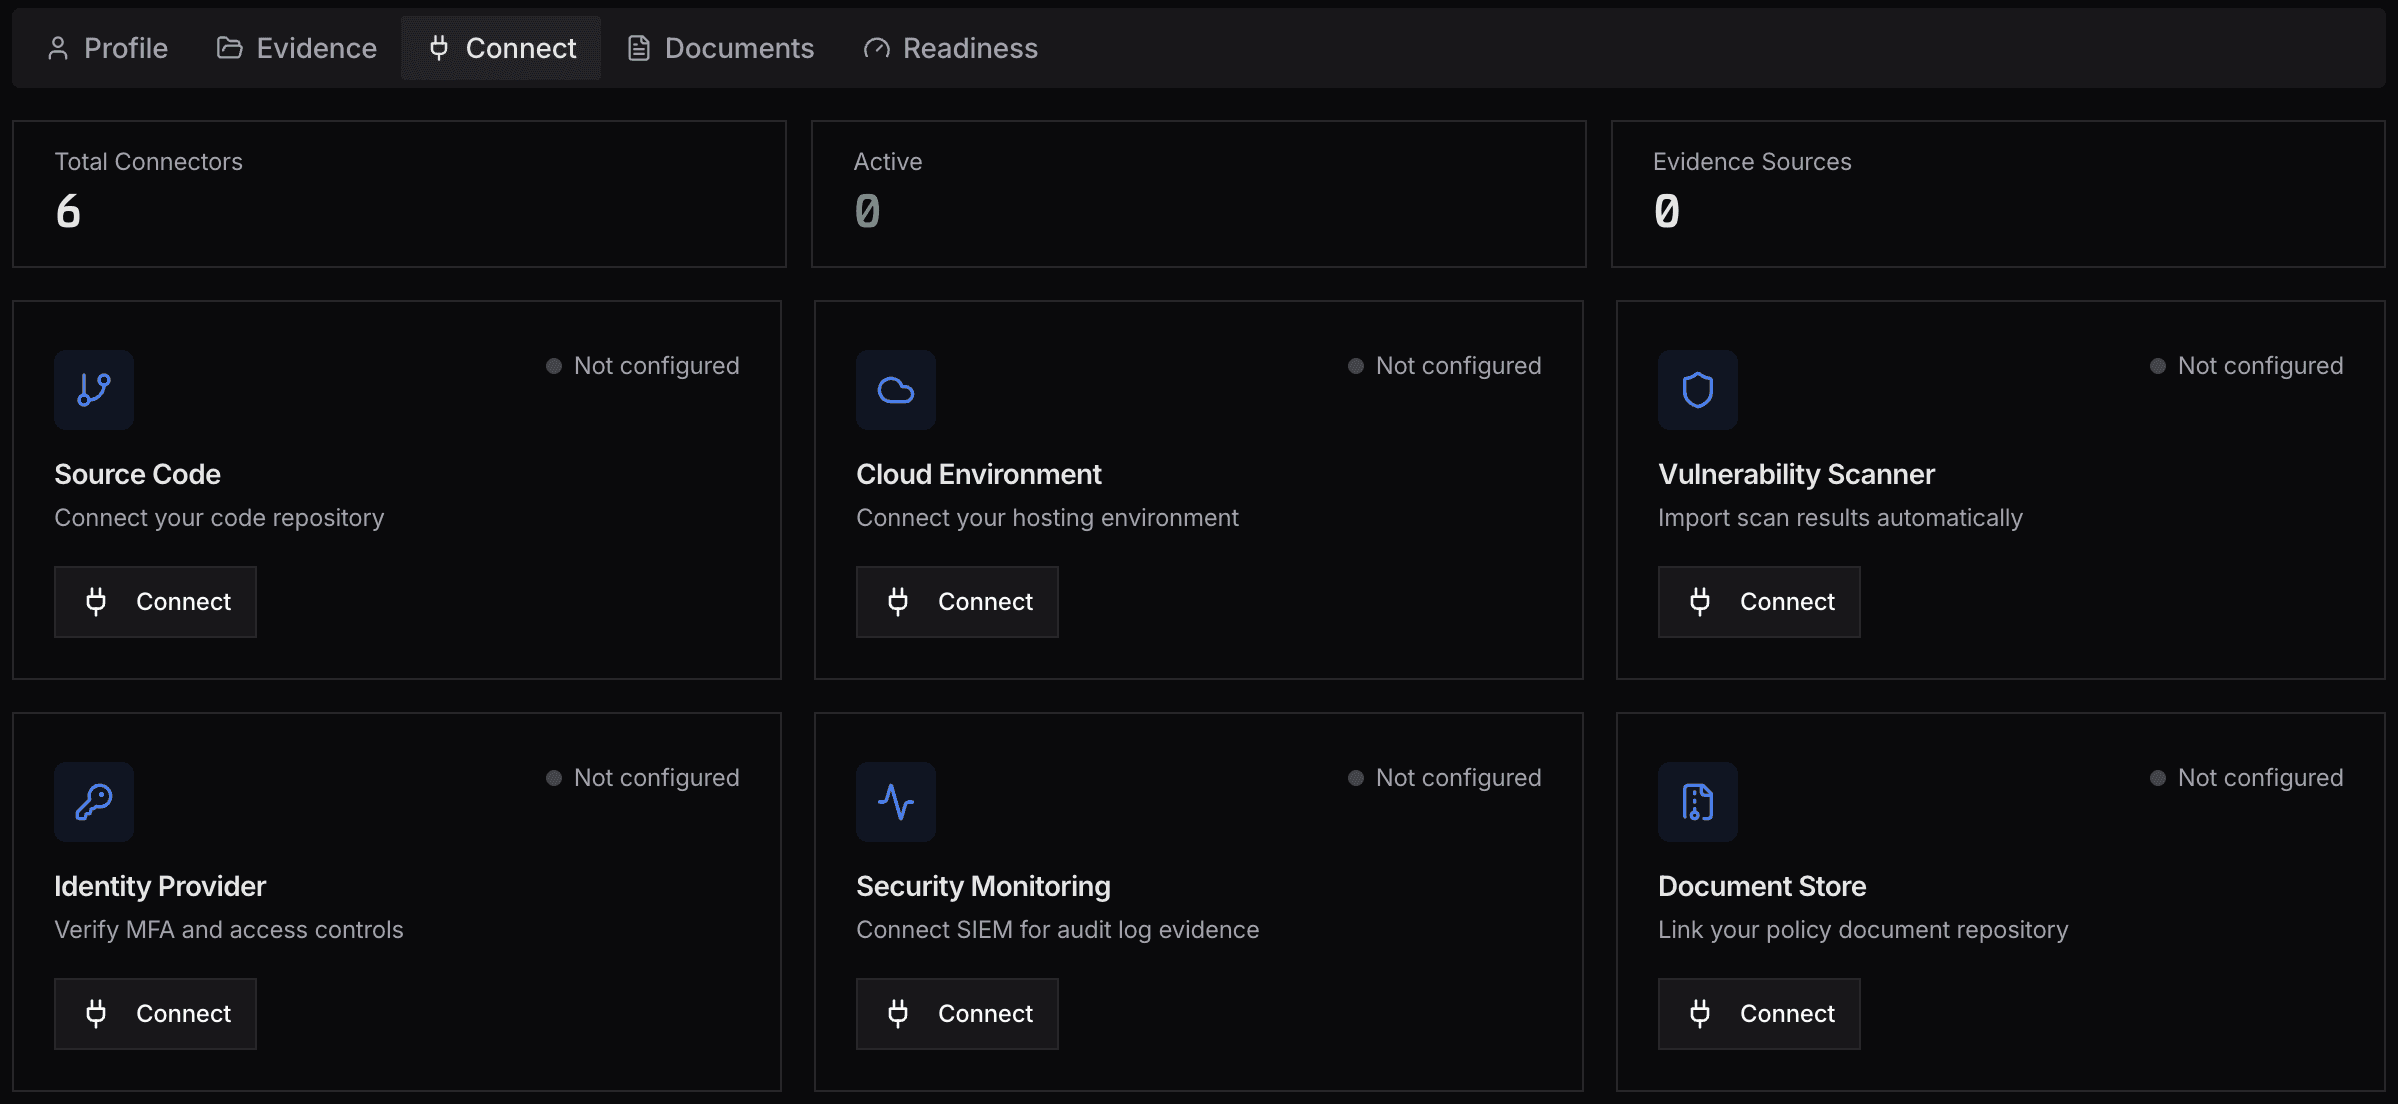Click the Security Monitoring activity pulse icon

click(x=895, y=801)
